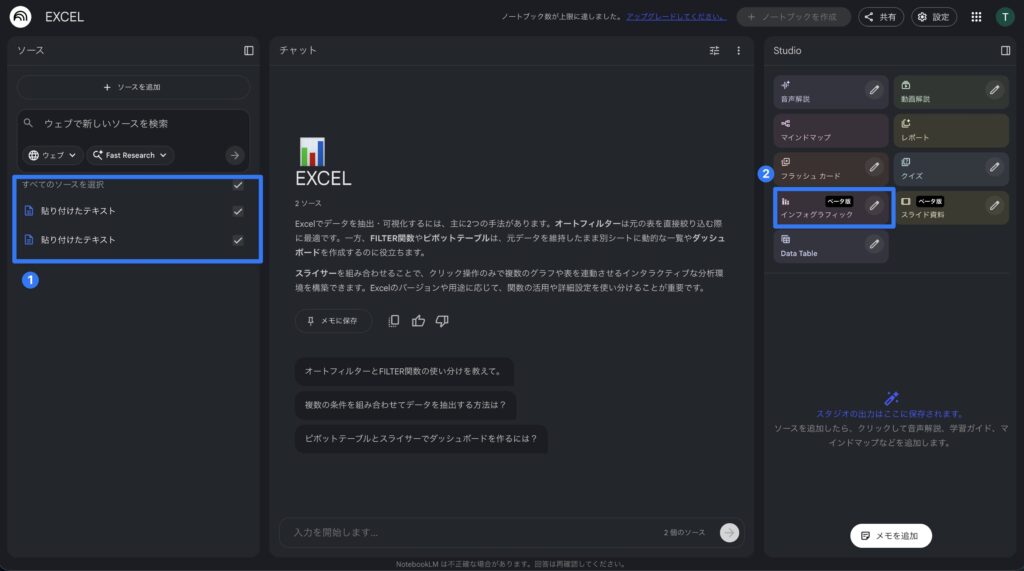Uncheck second 貼り付けたテキスト source checkbox
Screen dimensions: 1024x571
(238, 240)
